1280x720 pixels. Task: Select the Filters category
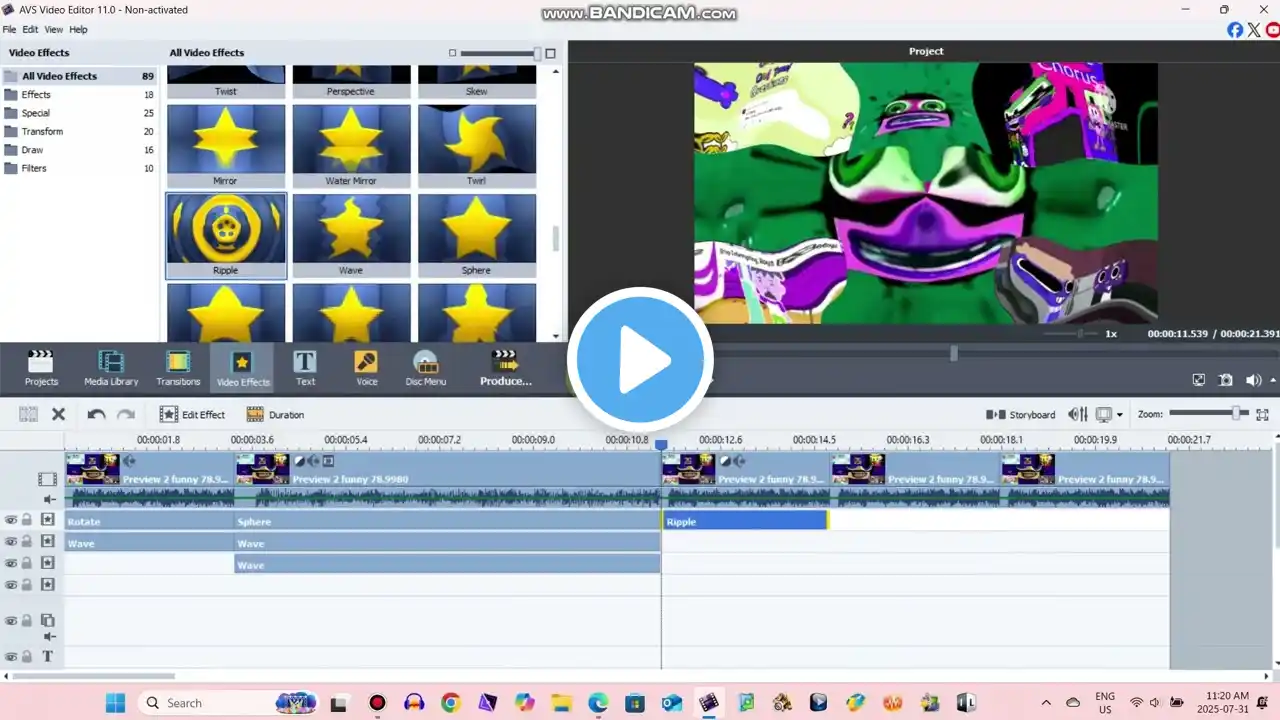tap(79, 168)
